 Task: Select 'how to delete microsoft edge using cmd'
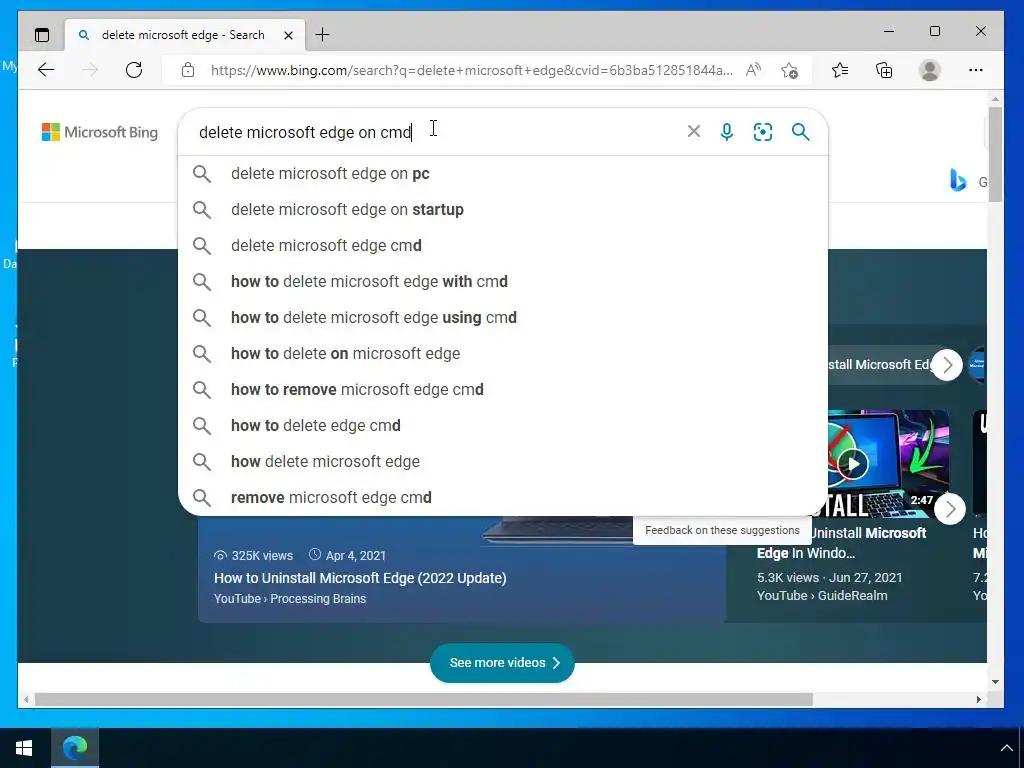(503, 317)
